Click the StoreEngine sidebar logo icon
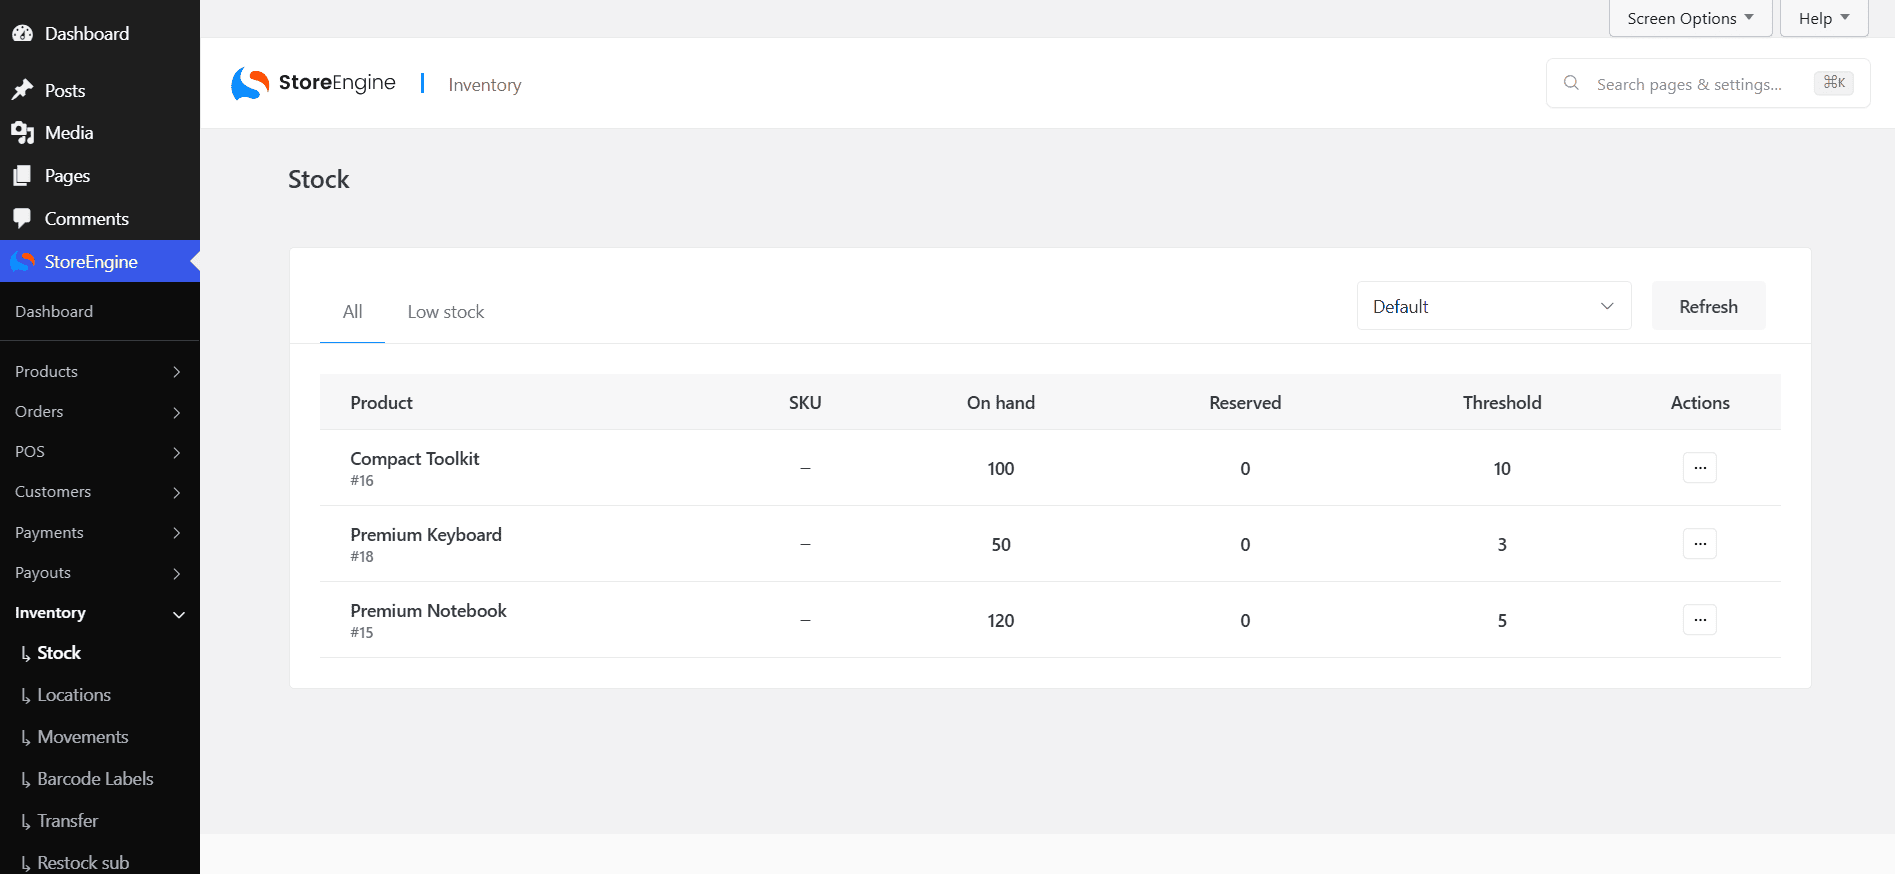 [22, 261]
